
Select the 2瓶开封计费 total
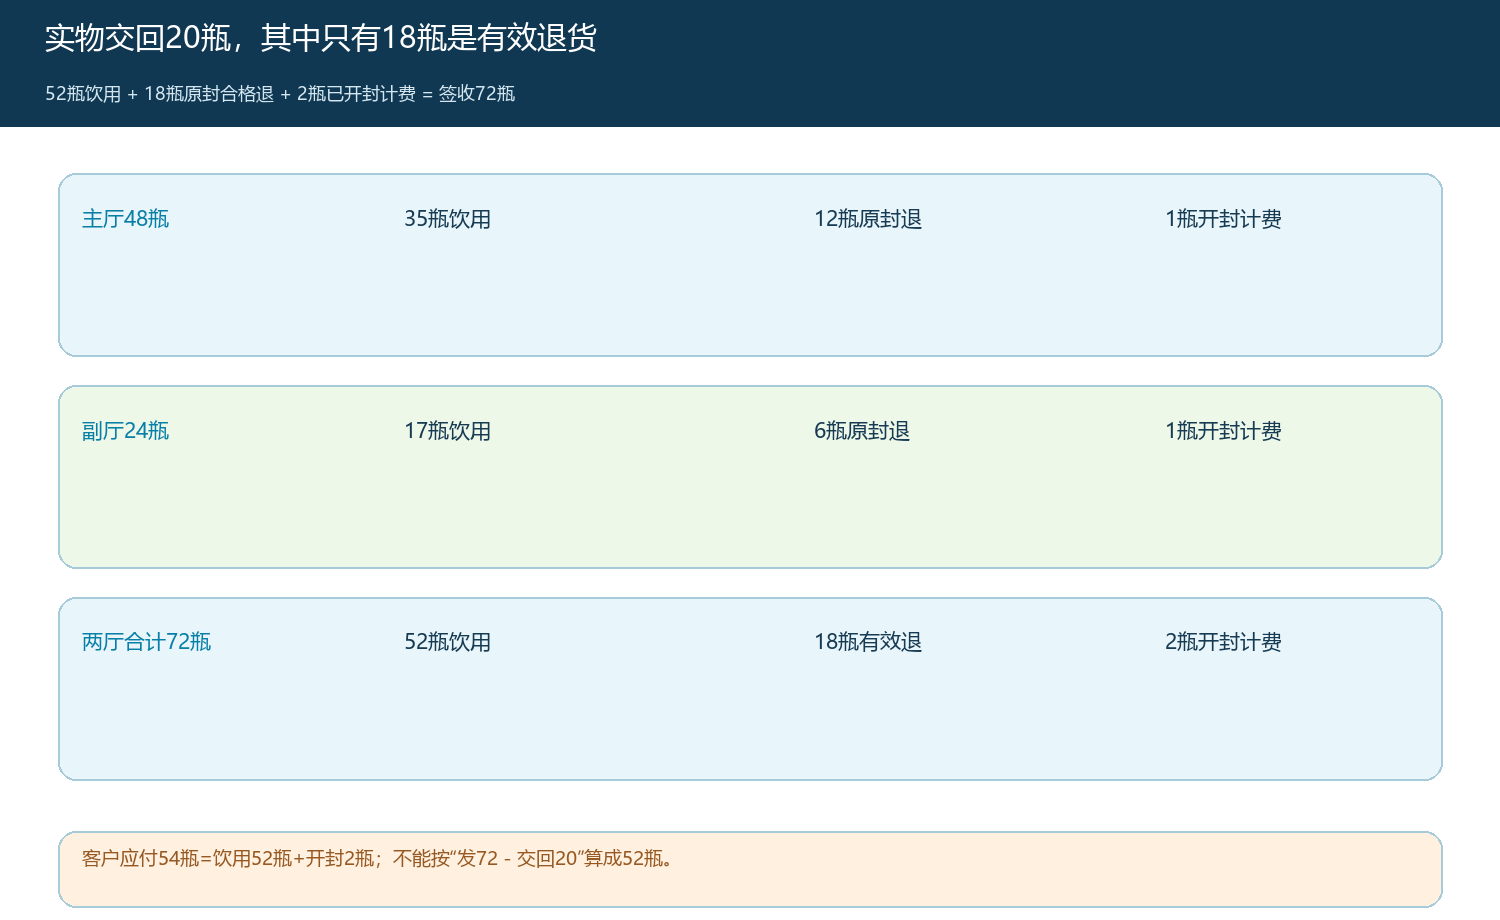[1223, 642]
